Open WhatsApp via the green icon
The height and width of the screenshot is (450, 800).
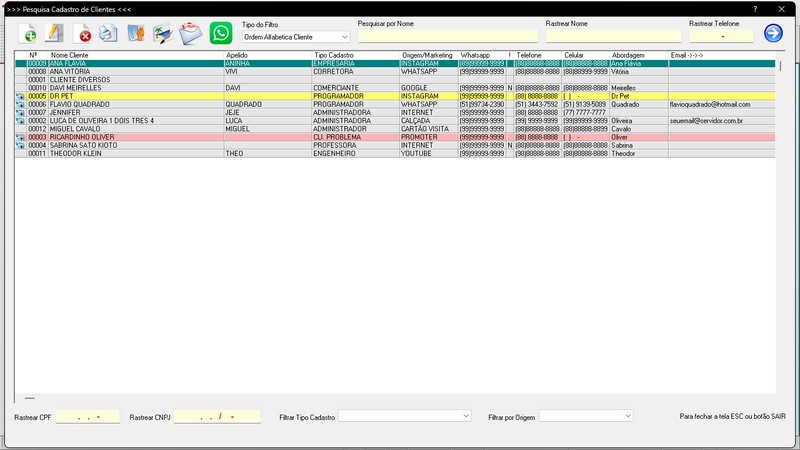pos(221,33)
